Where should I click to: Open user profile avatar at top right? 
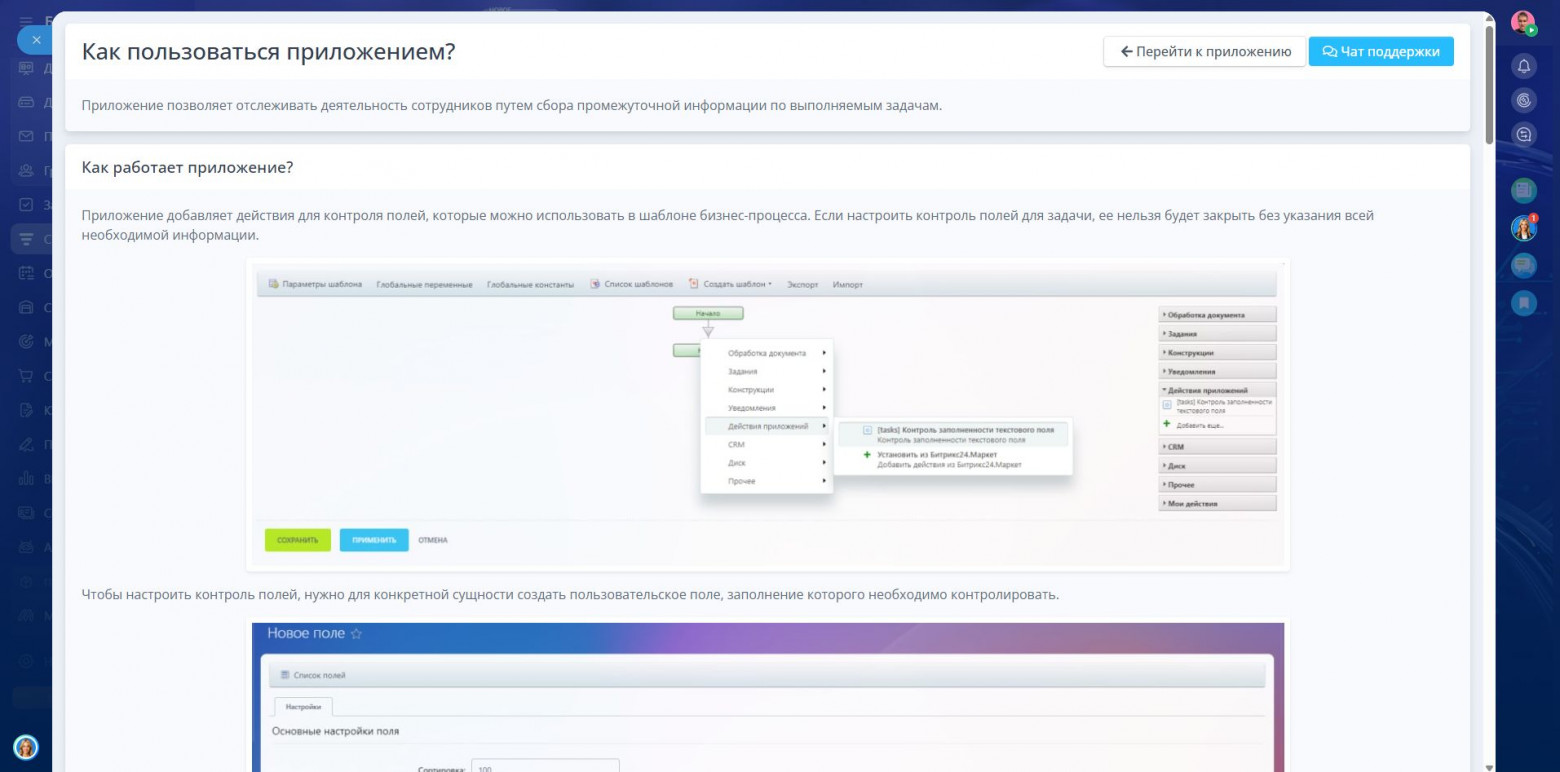[x=1523, y=23]
